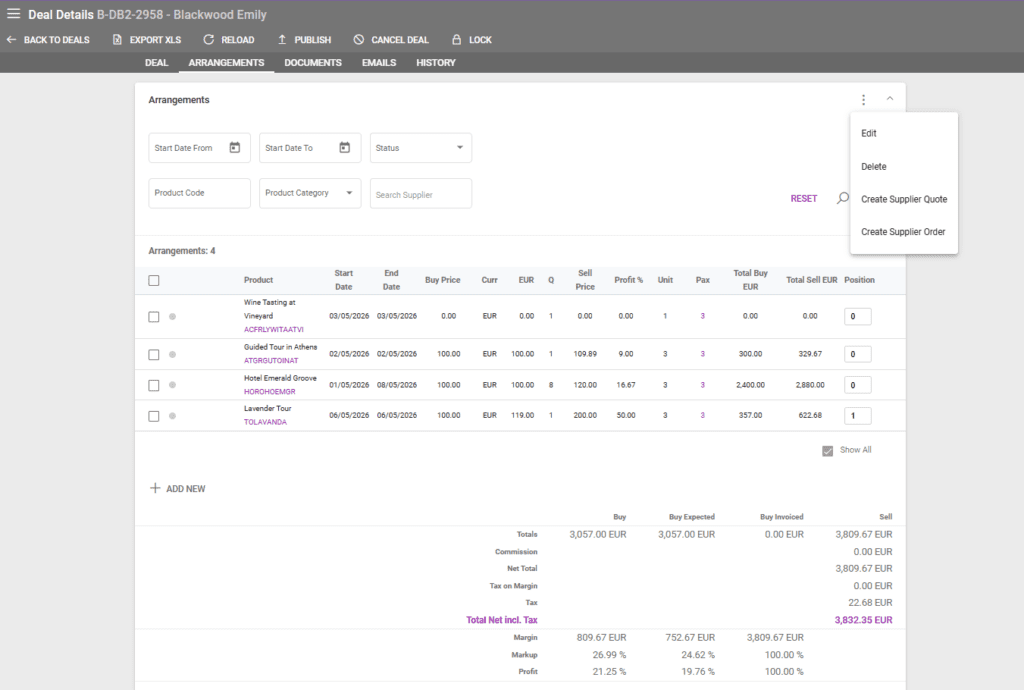Expand the Product Category dropdown
Image resolution: width=1024 pixels, height=690 pixels.
coord(310,193)
